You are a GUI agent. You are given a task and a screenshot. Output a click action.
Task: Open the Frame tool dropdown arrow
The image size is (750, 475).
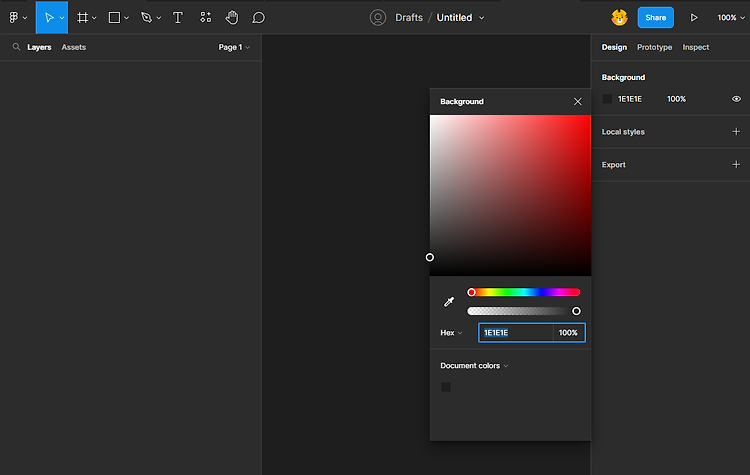(x=94, y=18)
